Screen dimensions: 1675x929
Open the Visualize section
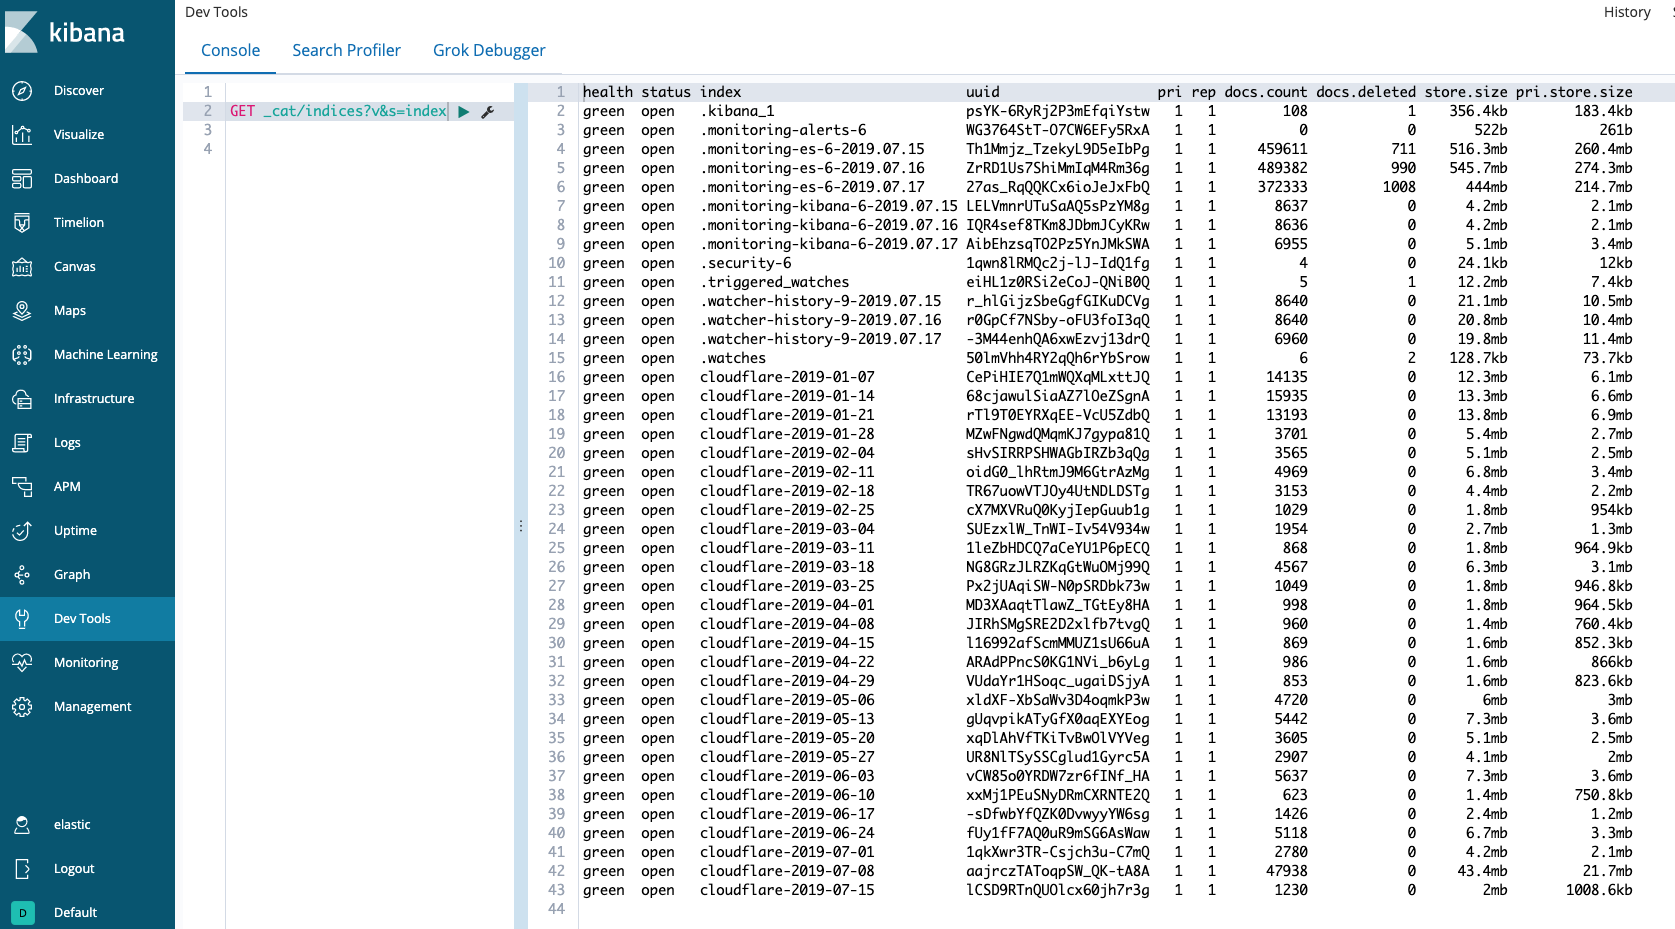[79, 134]
